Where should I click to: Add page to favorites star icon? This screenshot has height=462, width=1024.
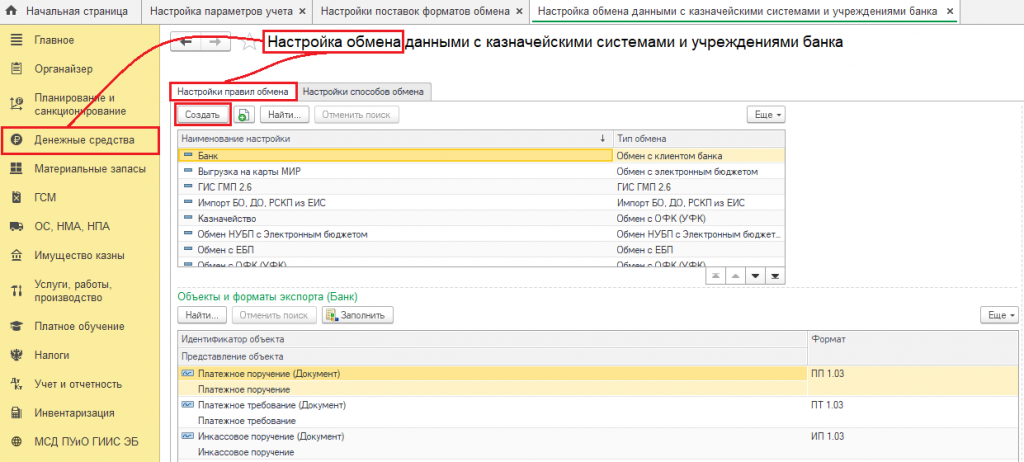[248, 42]
